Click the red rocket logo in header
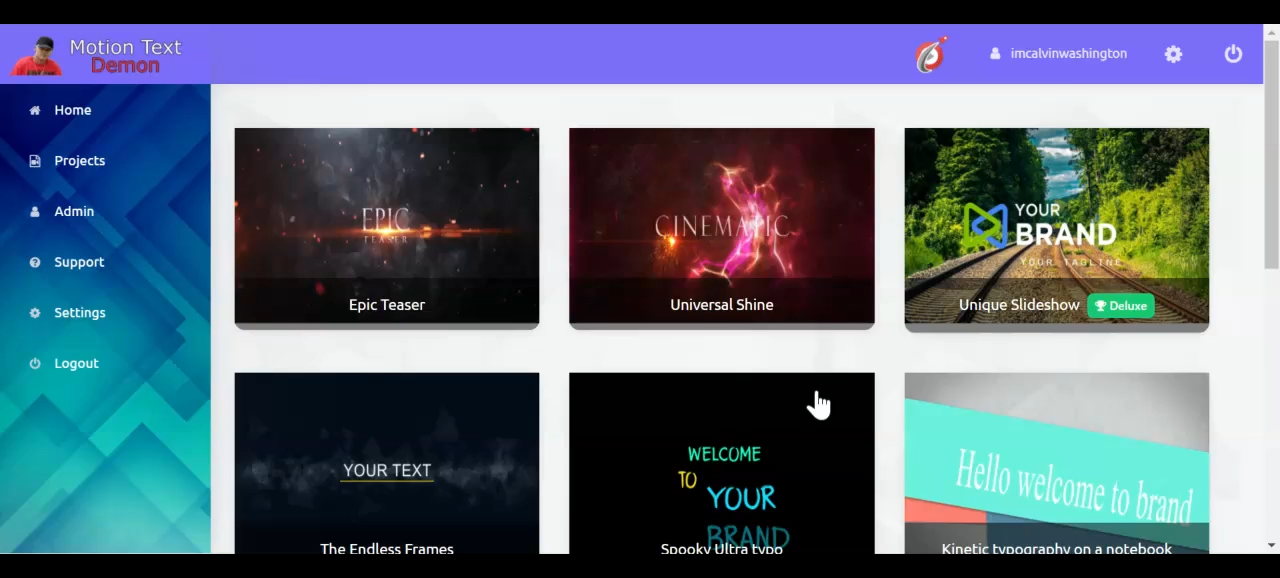 pos(931,54)
